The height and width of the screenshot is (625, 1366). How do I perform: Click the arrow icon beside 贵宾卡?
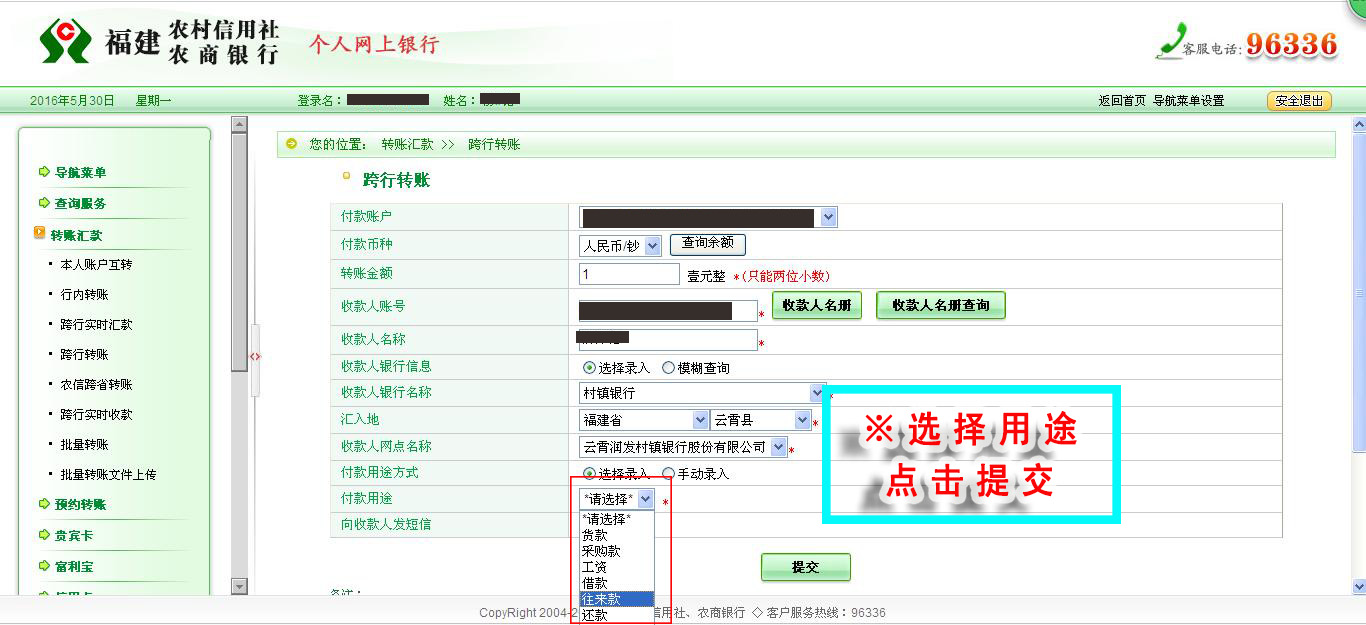click(44, 535)
